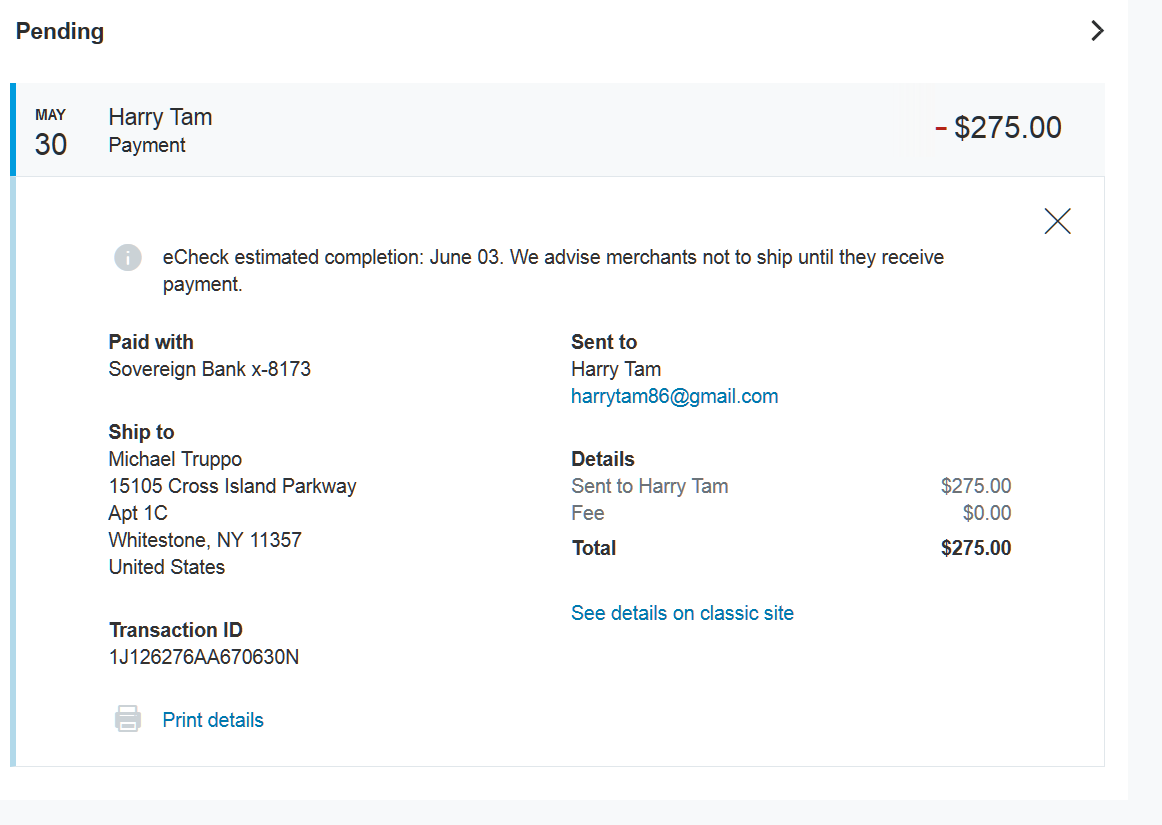Open the Print details link
The height and width of the screenshot is (825, 1162).
click(213, 720)
